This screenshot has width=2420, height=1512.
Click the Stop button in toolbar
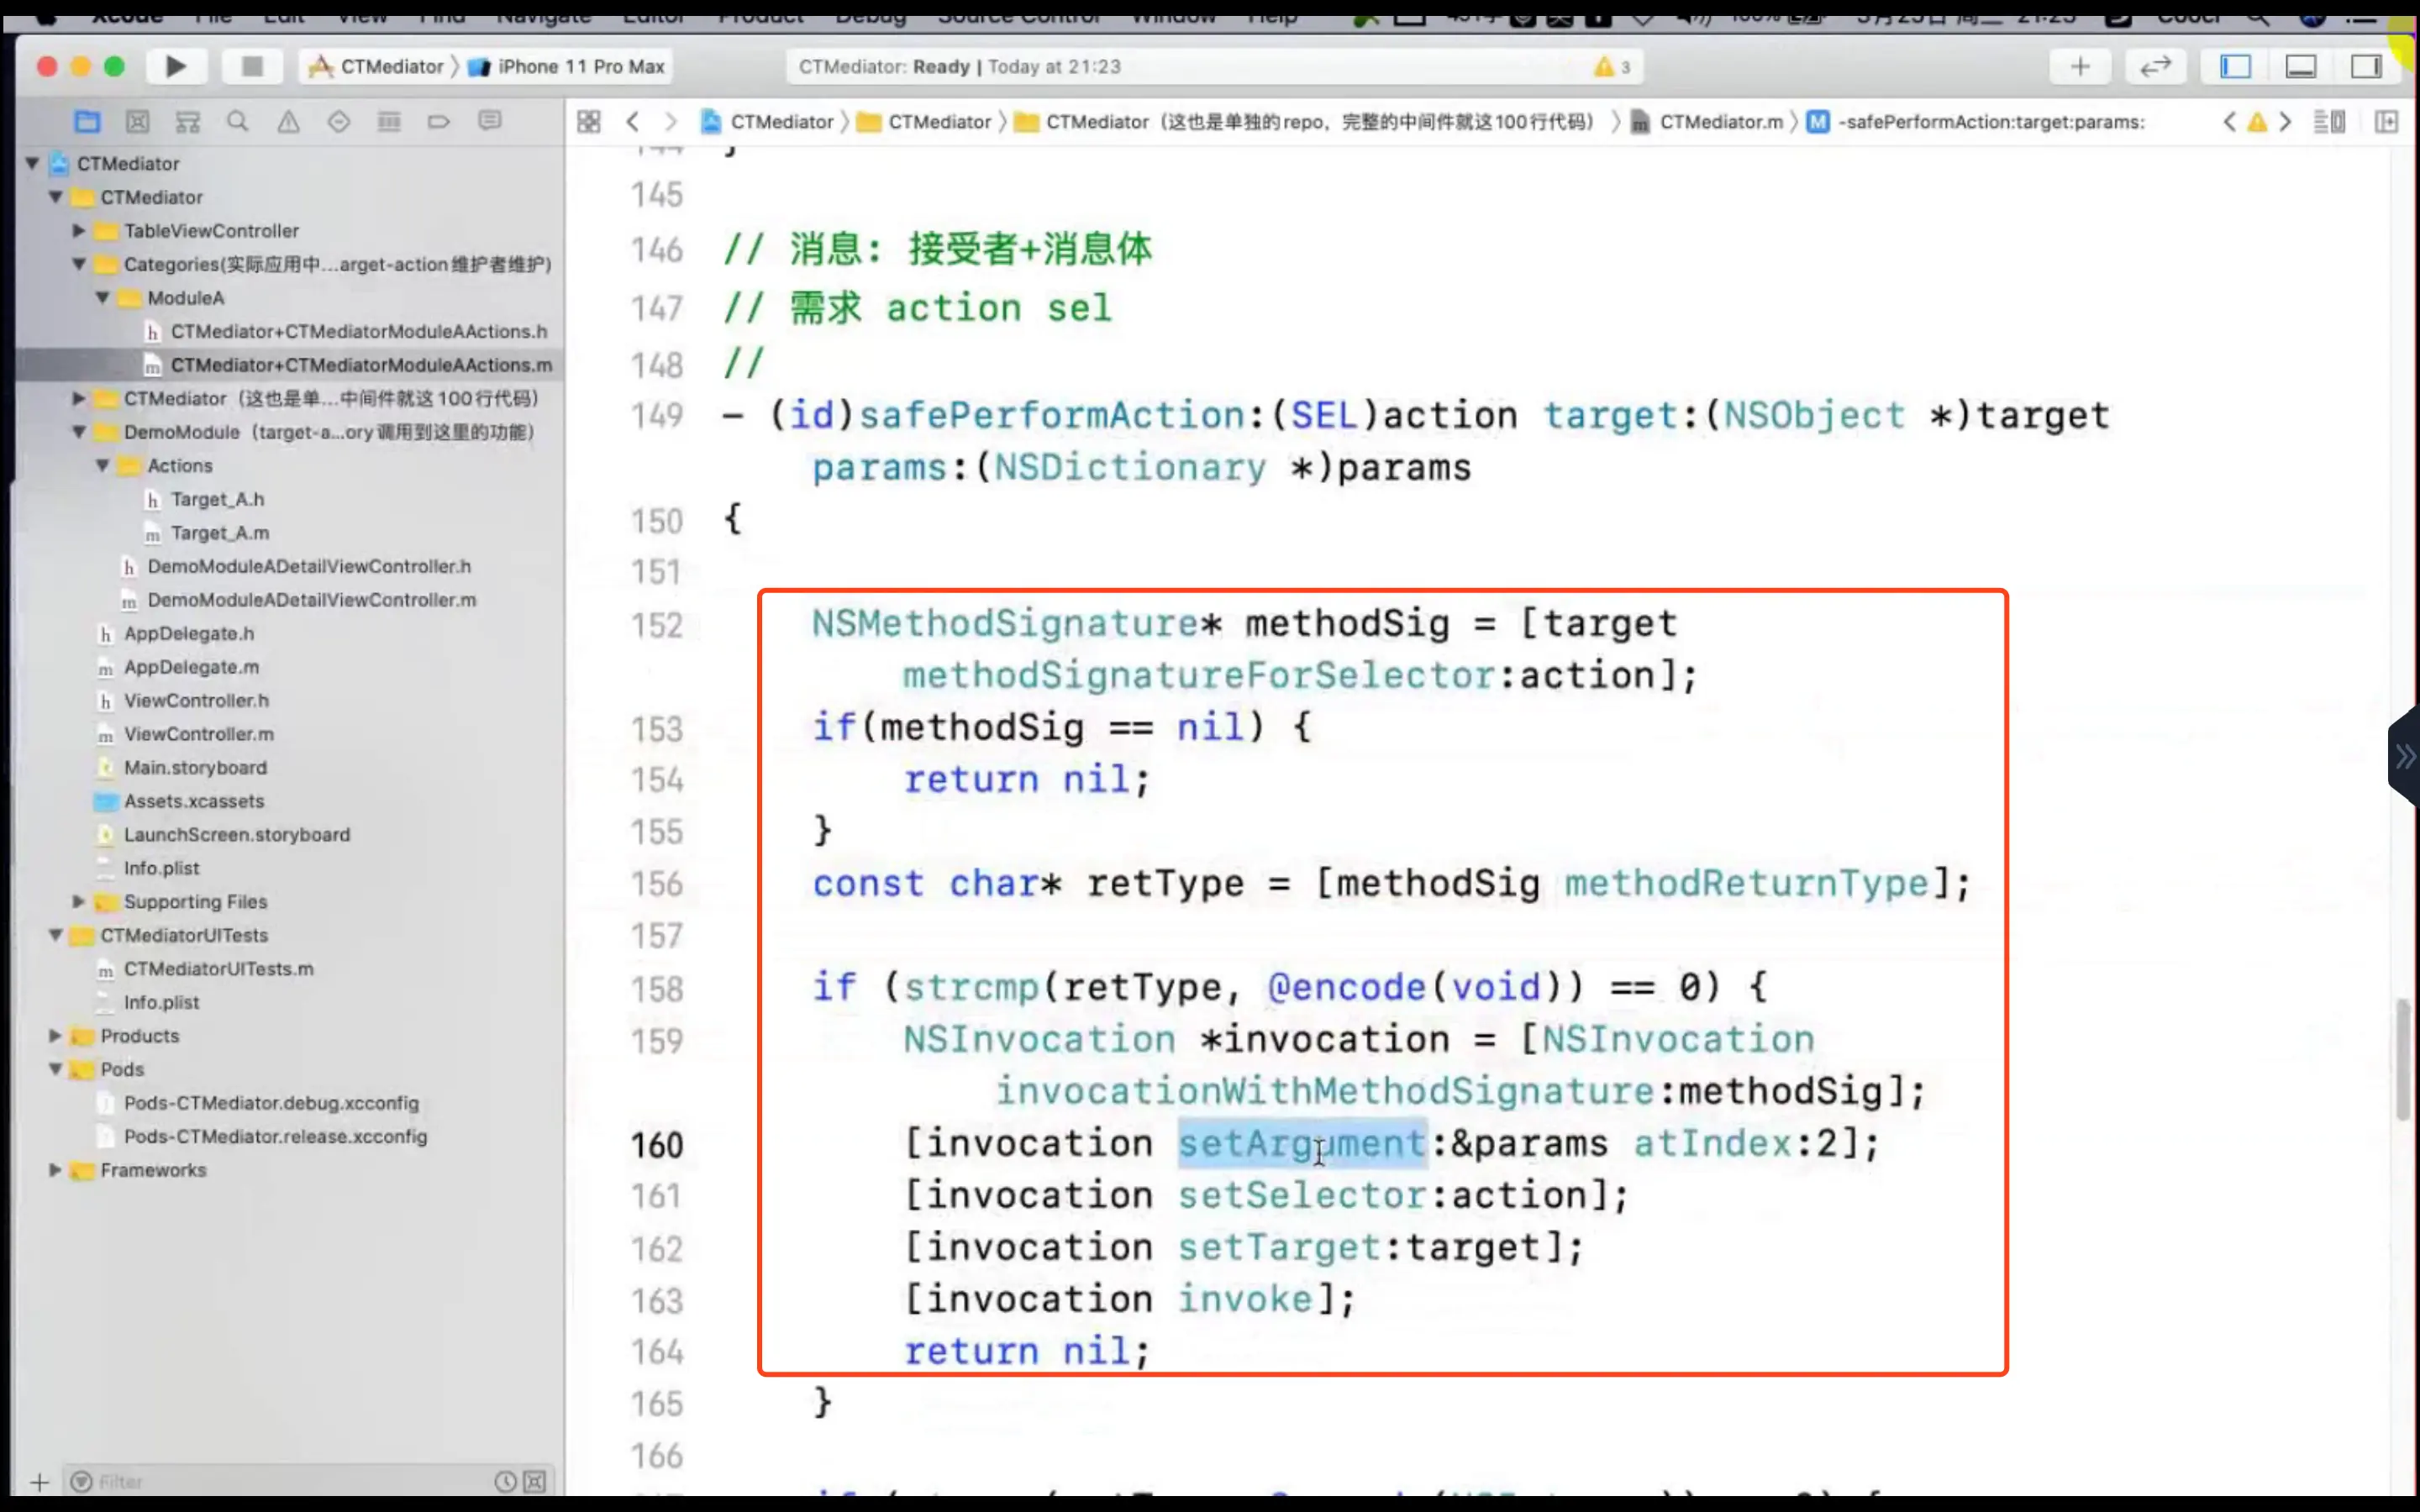coord(252,67)
